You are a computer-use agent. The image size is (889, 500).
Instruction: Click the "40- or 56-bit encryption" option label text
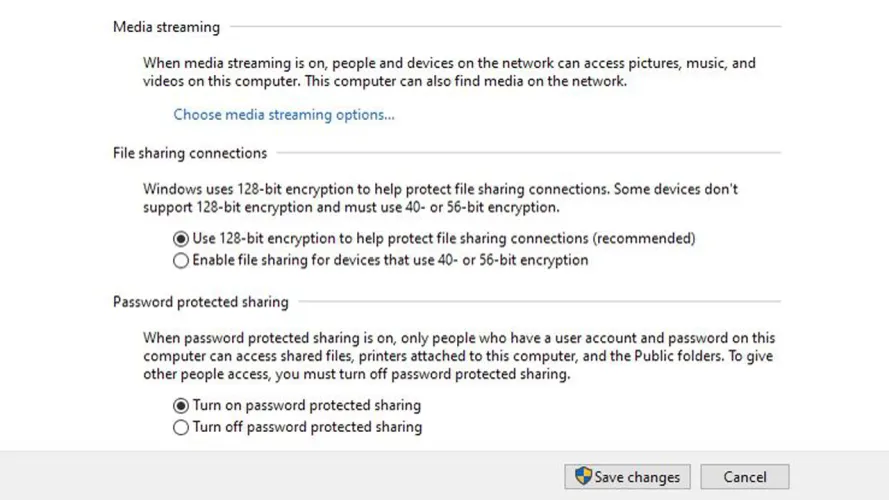[x=390, y=261]
